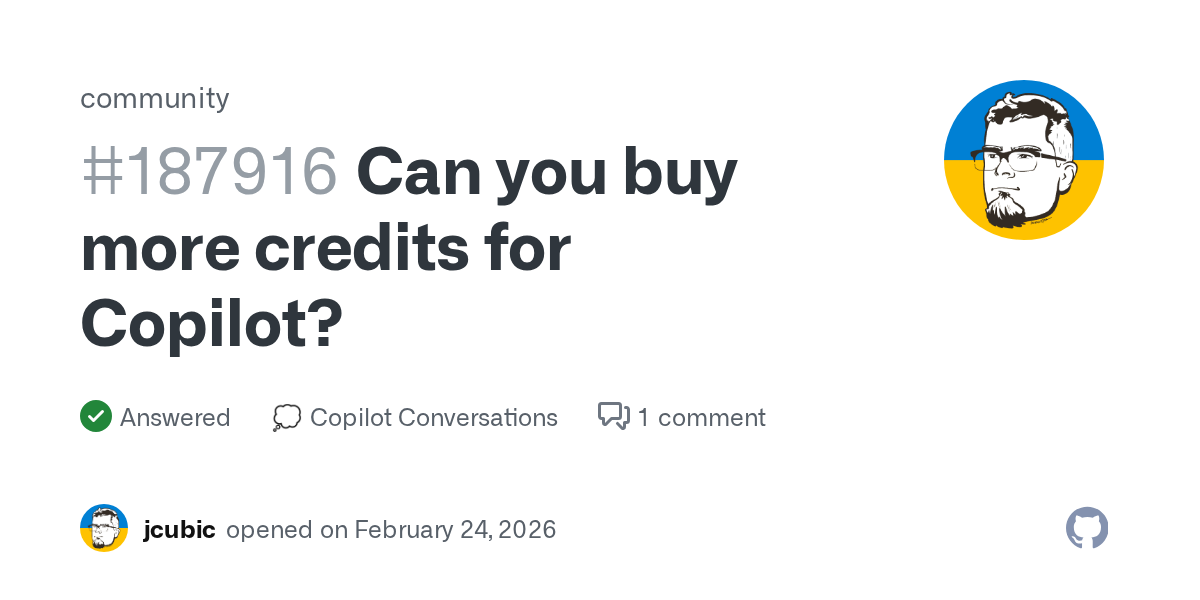Viewport: 1200px width, 600px height.
Task: Click the "jcubic" username
Action: [179, 529]
